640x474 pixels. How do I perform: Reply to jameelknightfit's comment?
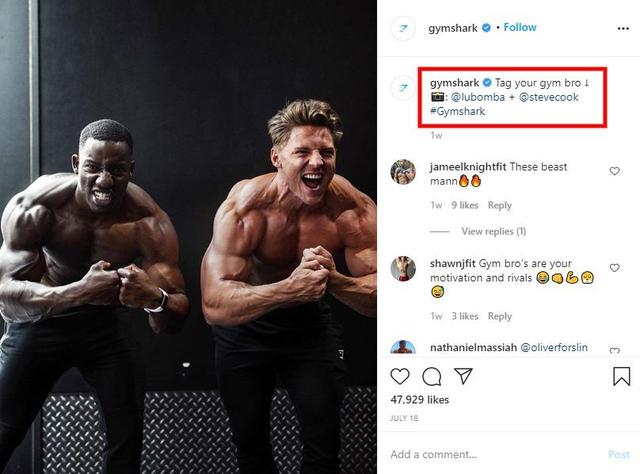point(499,205)
